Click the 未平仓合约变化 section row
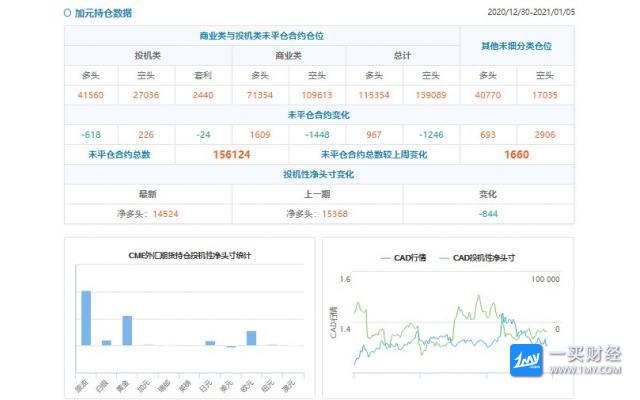This screenshot has height=400, width=640. click(319, 115)
